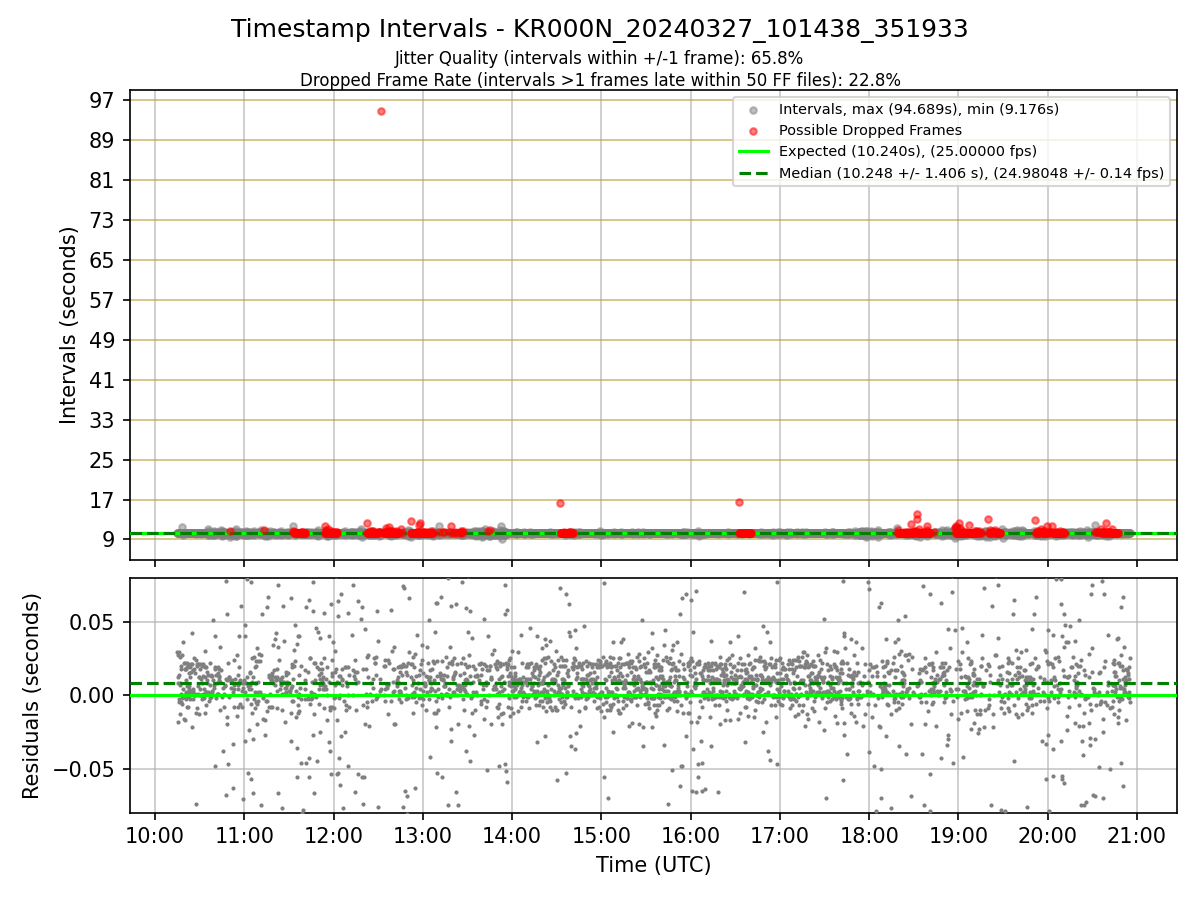Click the y-axis tick label '81'
Viewport: 1200px width, 900px height.
[x=104, y=180]
